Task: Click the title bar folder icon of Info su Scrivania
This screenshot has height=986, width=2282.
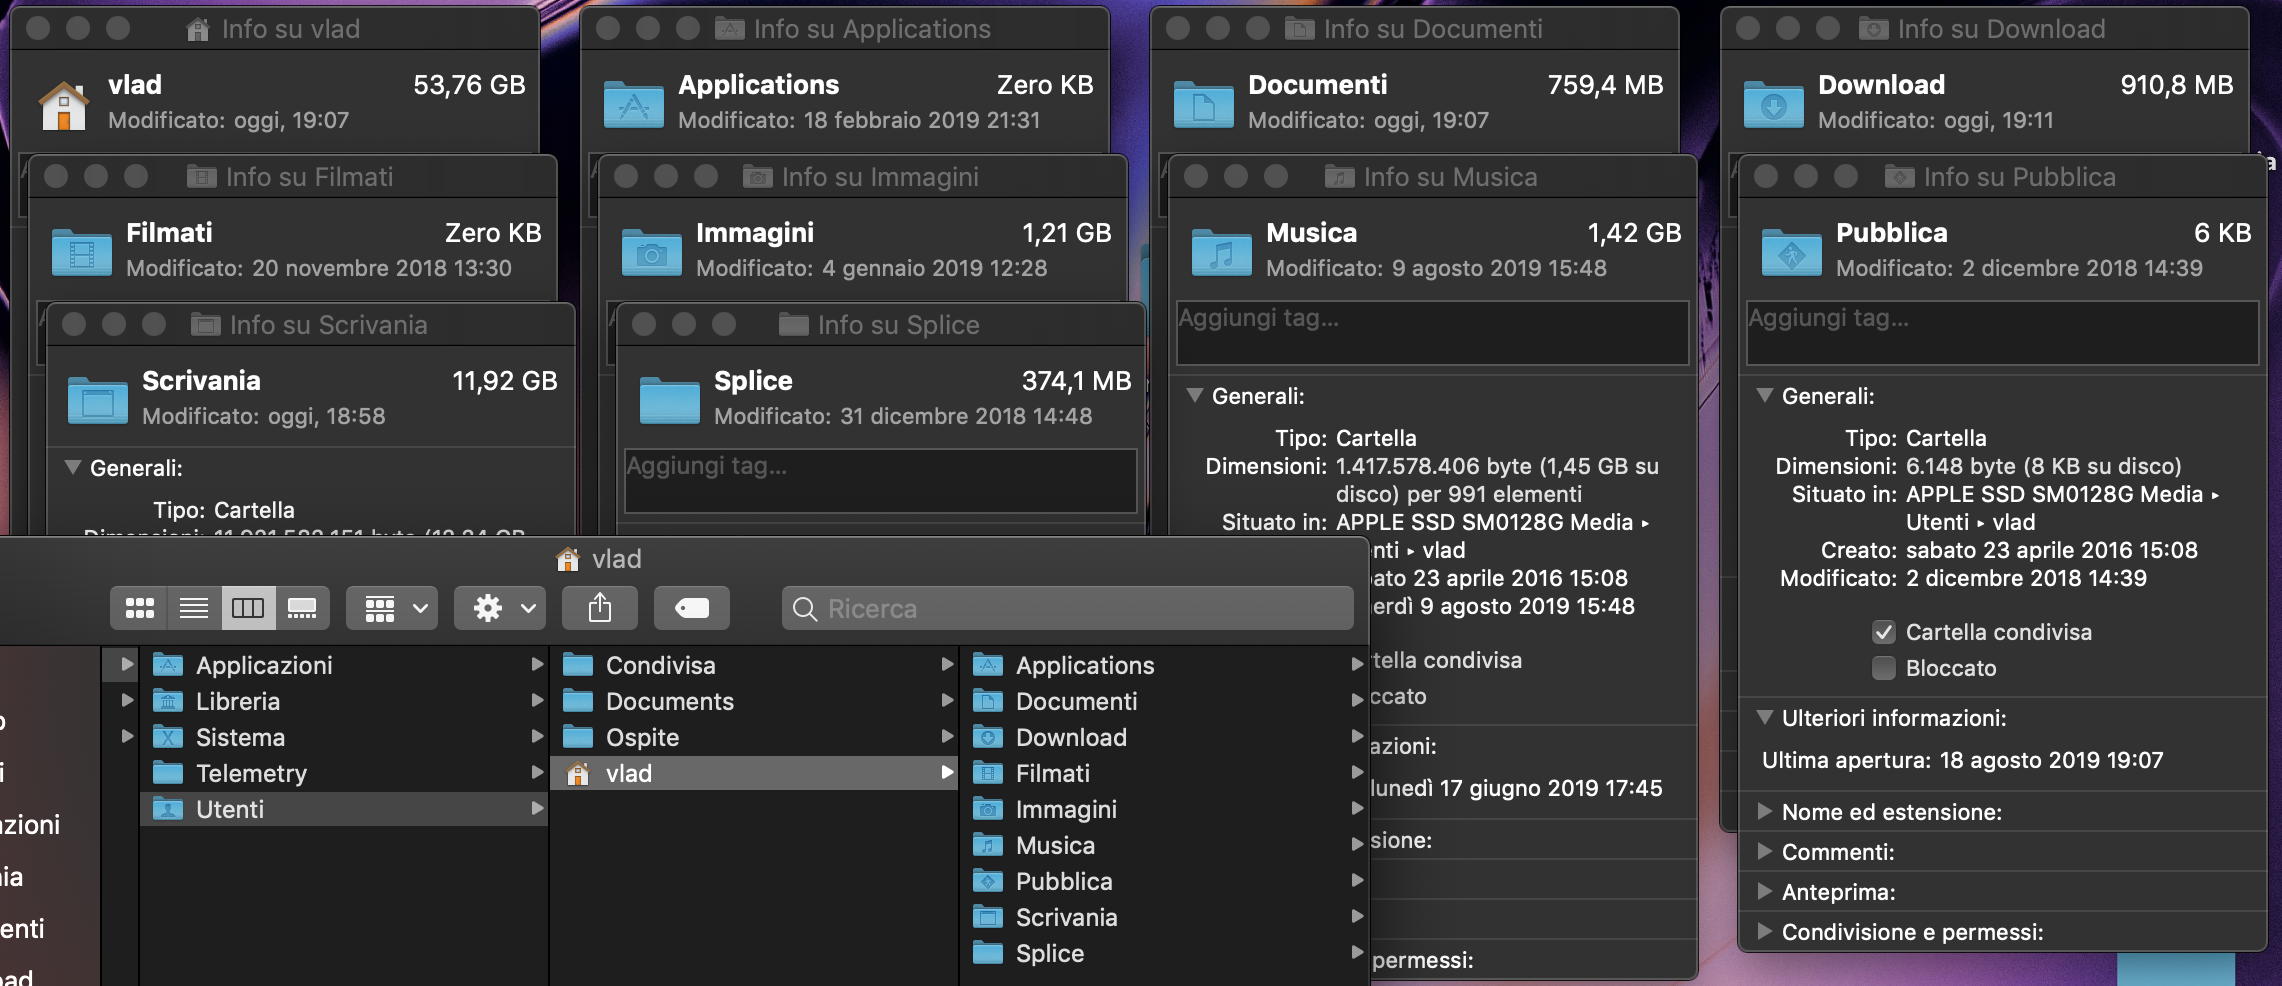Action: coord(205,325)
